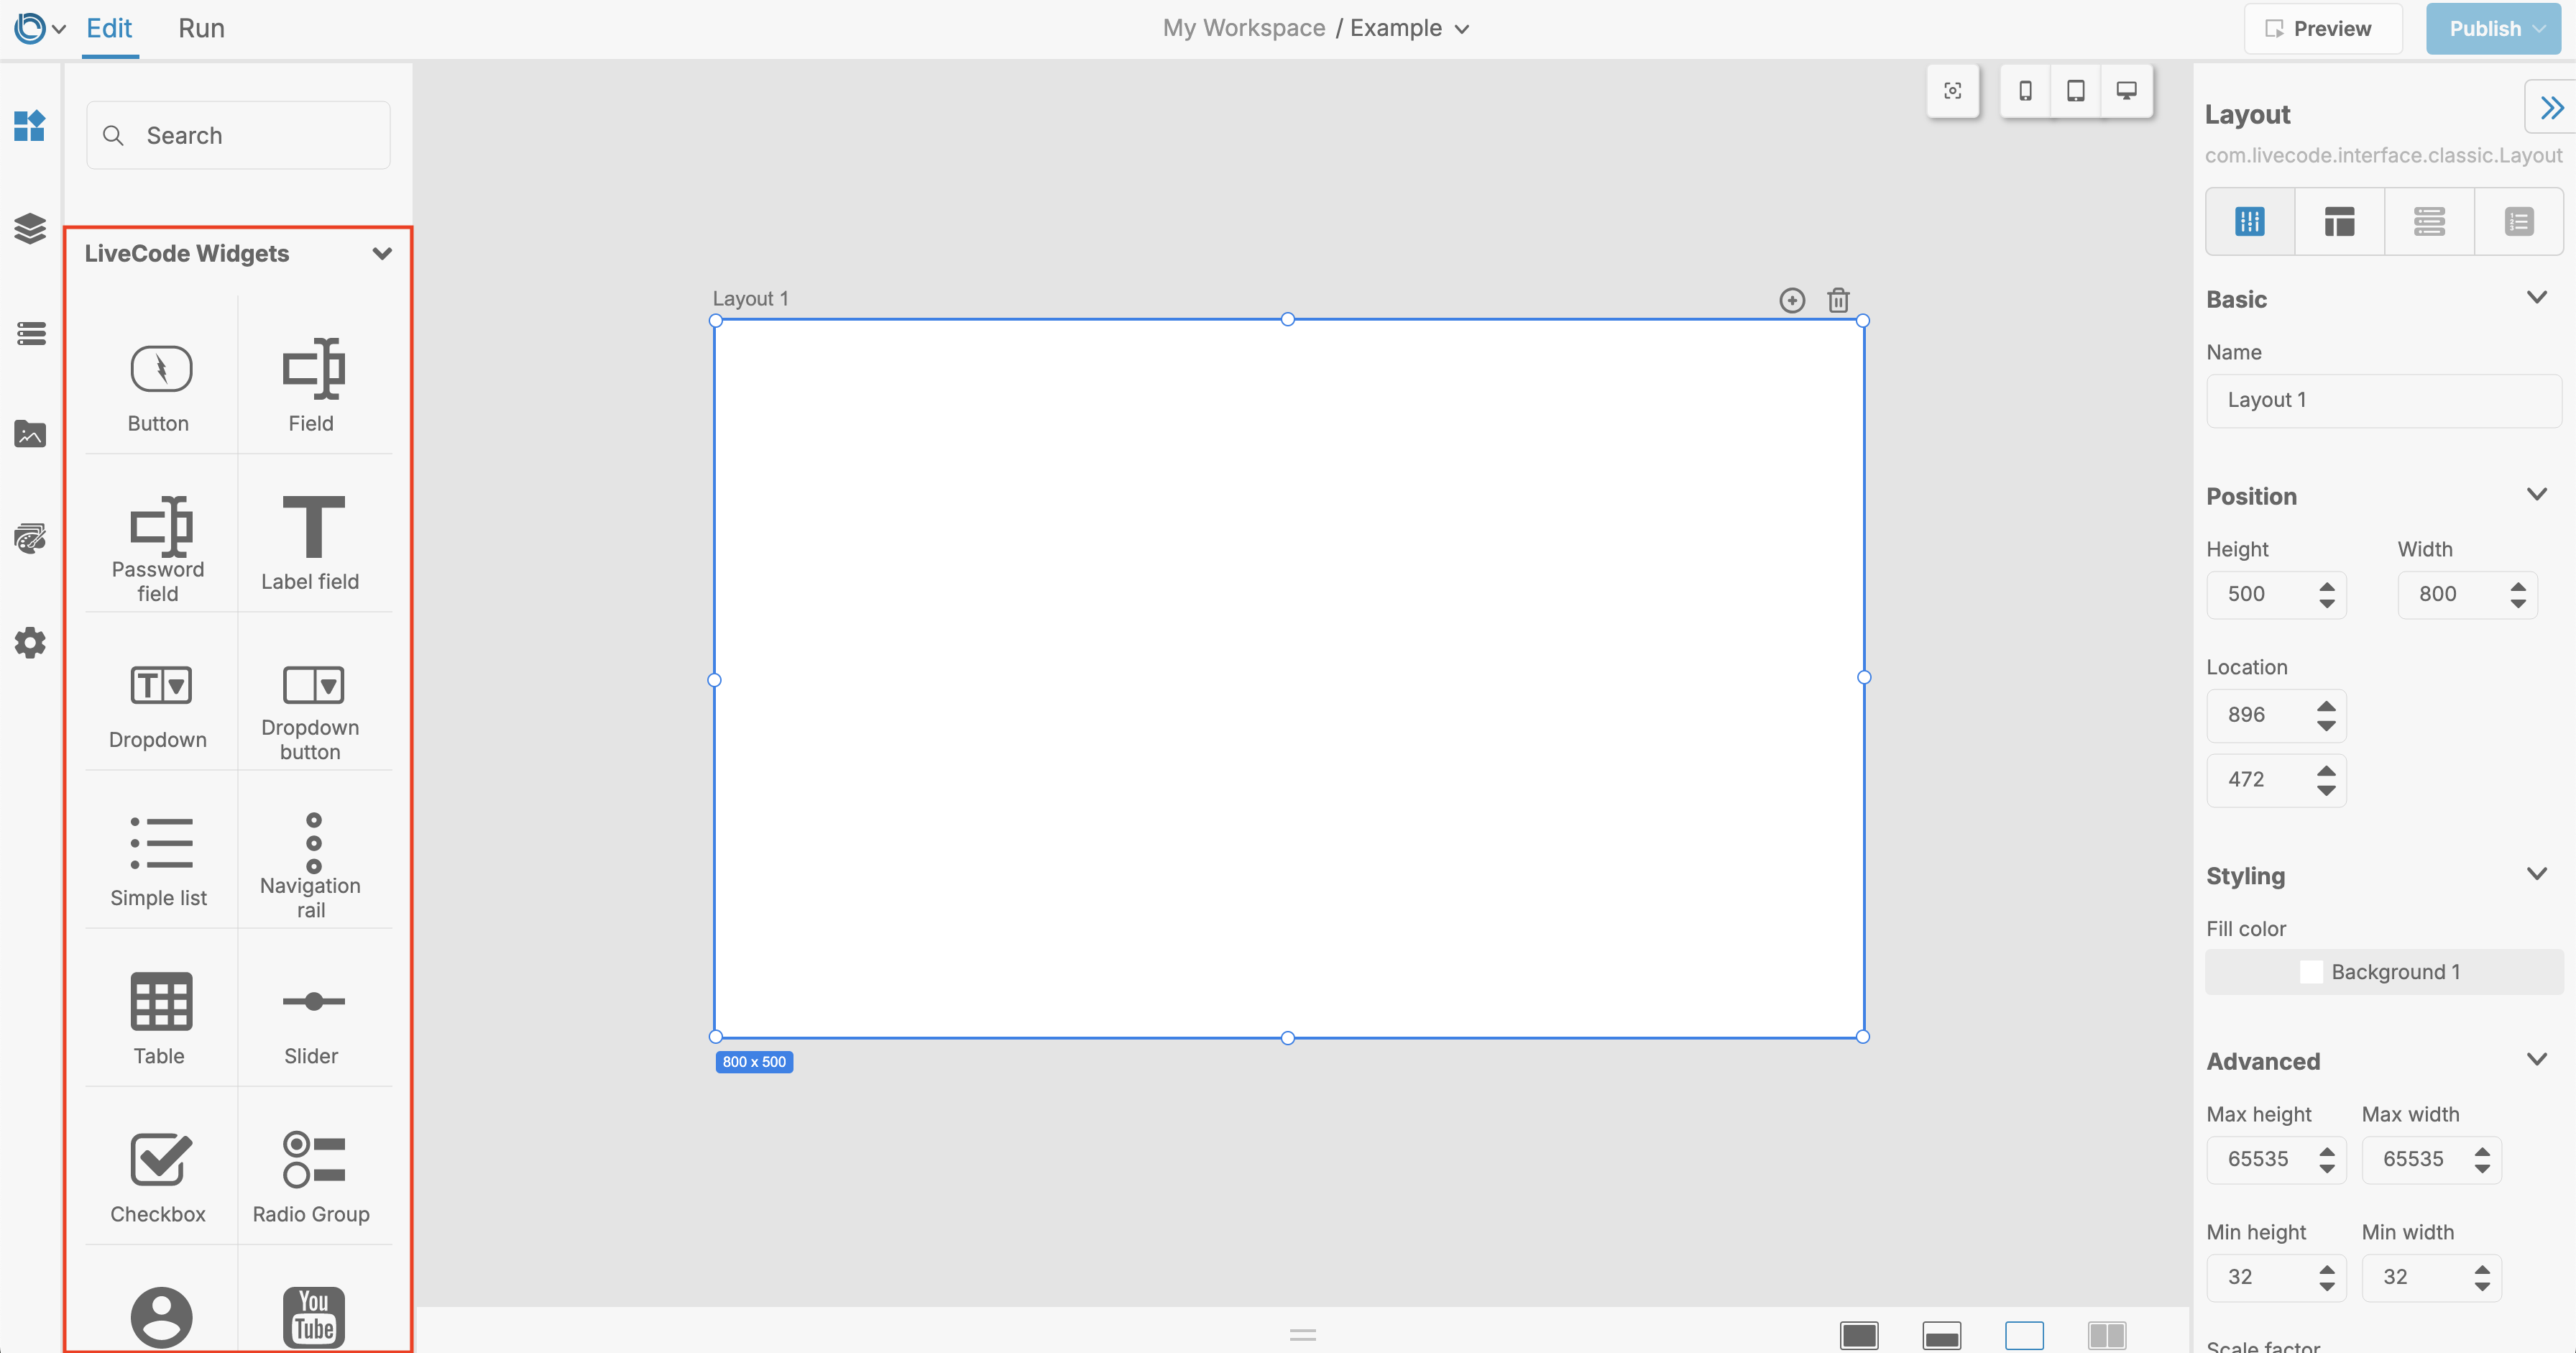Click the Location stepper showing 472
The height and width of the screenshot is (1353, 2576).
pyautogui.click(x=2276, y=780)
